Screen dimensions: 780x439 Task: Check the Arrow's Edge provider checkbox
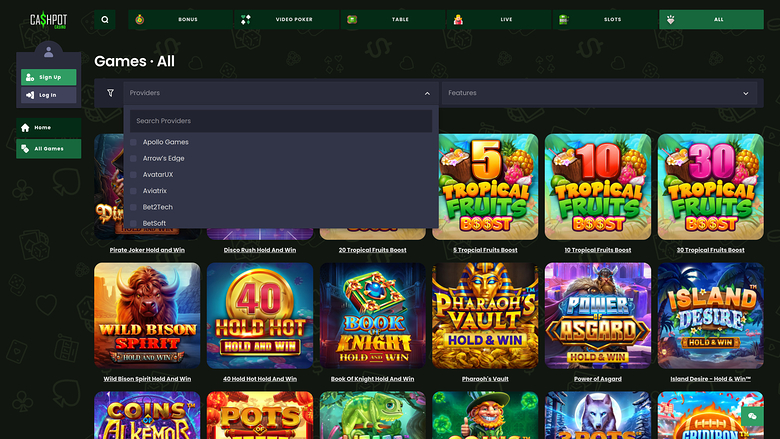tap(133, 159)
